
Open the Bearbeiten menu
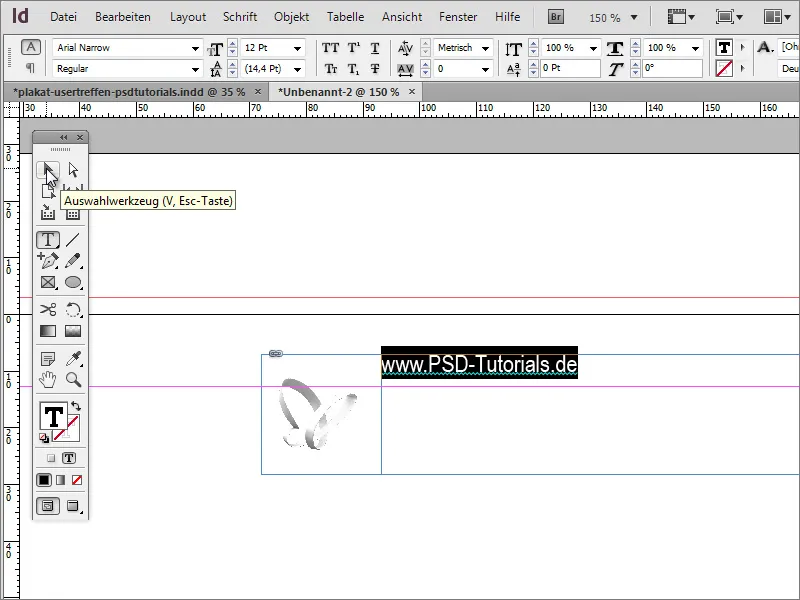[x=123, y=17]
